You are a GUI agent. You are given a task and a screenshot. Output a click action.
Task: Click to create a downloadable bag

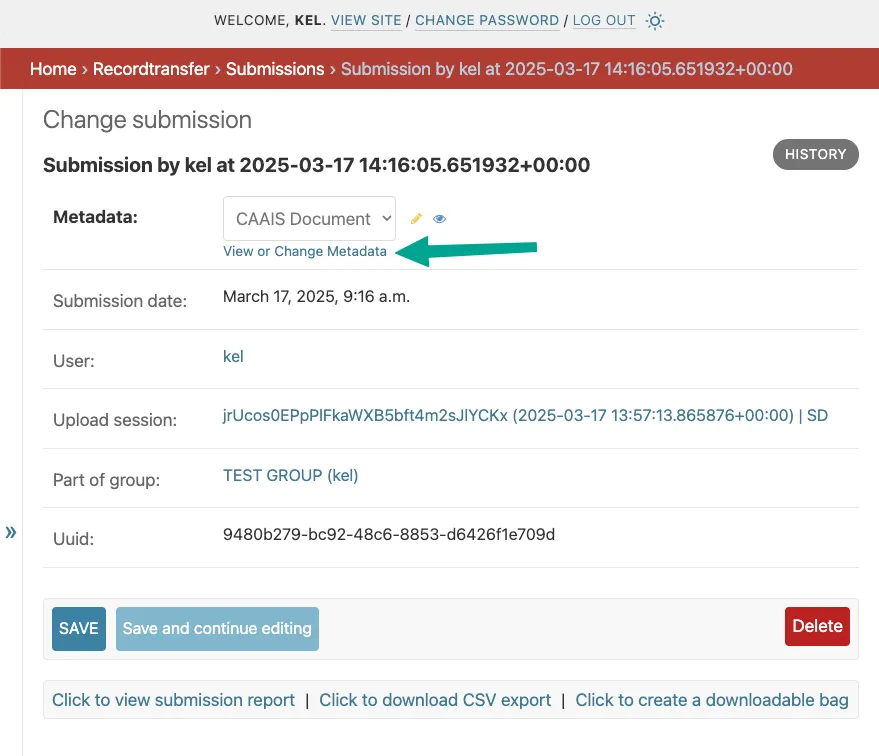point(712,700)
